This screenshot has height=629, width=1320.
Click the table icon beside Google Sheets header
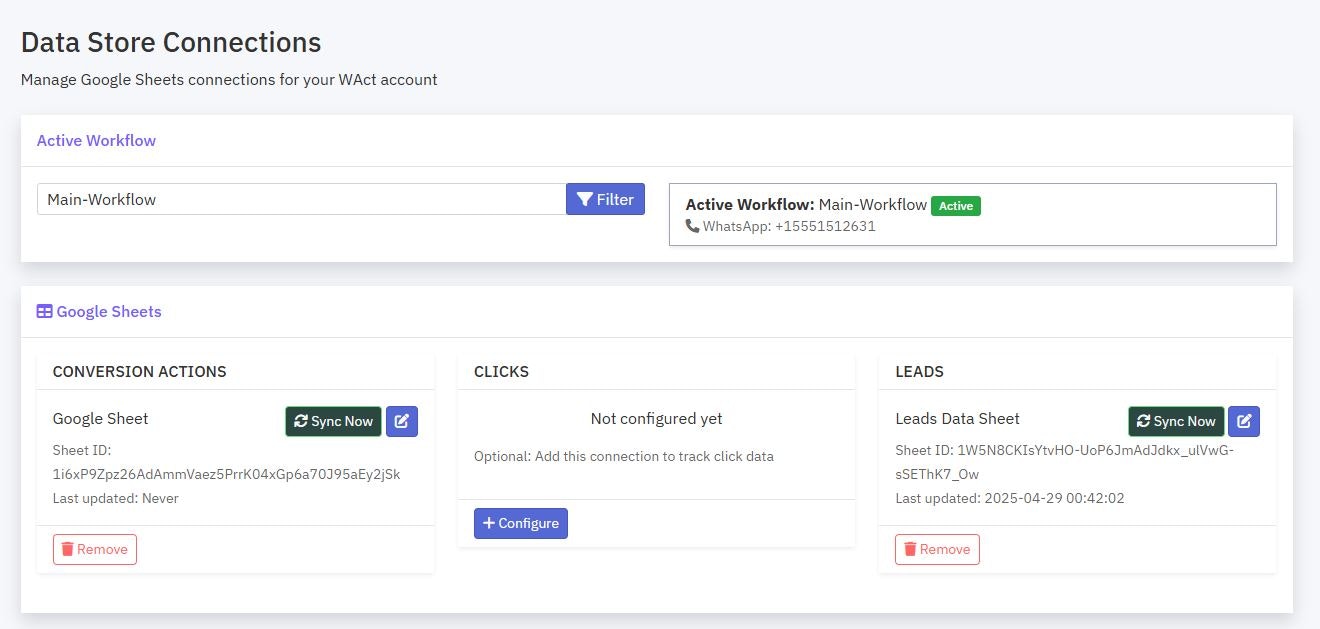coord(44,311)
